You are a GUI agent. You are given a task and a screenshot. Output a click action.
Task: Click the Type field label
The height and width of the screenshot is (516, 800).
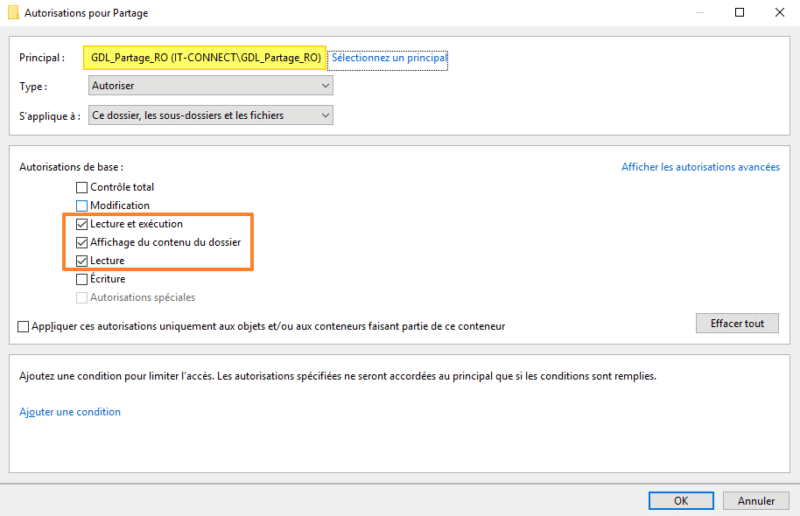pos(33,87)
